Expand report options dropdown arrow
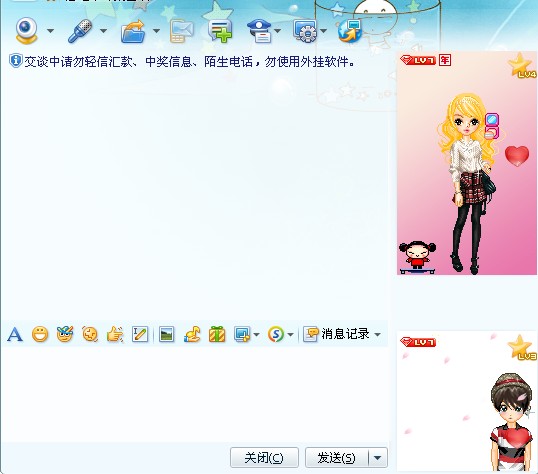The height and width of the screenshot is (474, 538). click(x=278, y=31)
